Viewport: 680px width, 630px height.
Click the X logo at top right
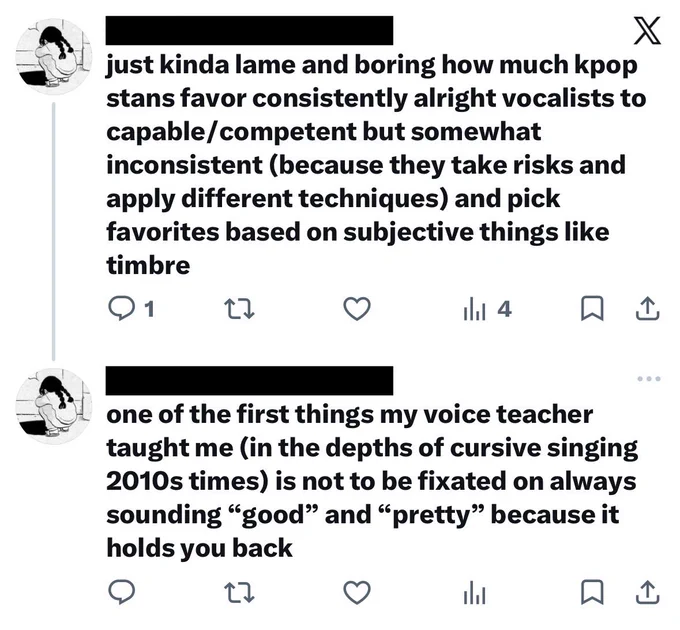click(x=647, y=30)
